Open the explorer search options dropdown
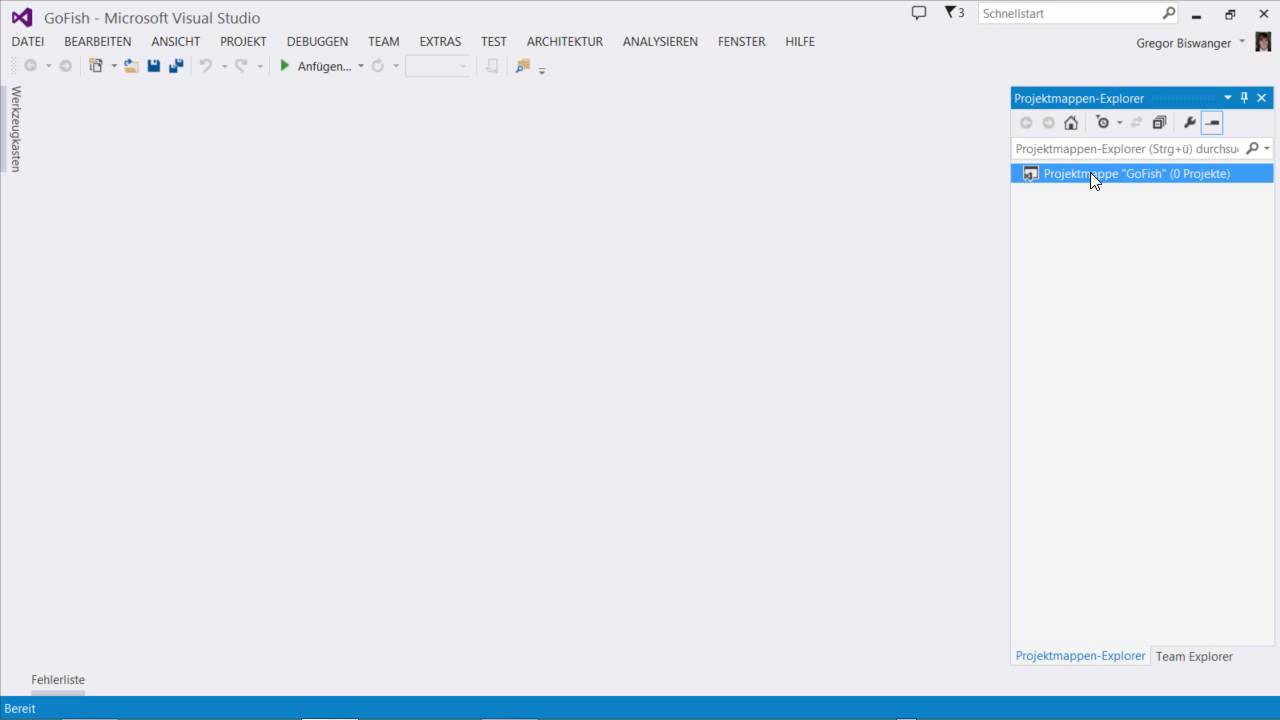The height and width of the screenshot is (720, 1280). 1267,149
